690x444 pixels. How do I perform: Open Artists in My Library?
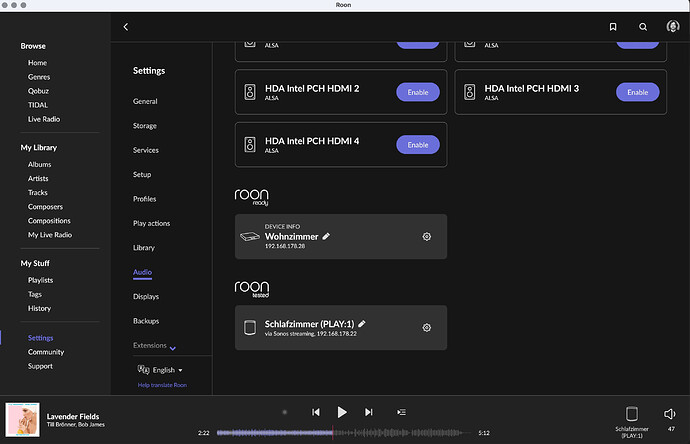click(x=38, y=179)
